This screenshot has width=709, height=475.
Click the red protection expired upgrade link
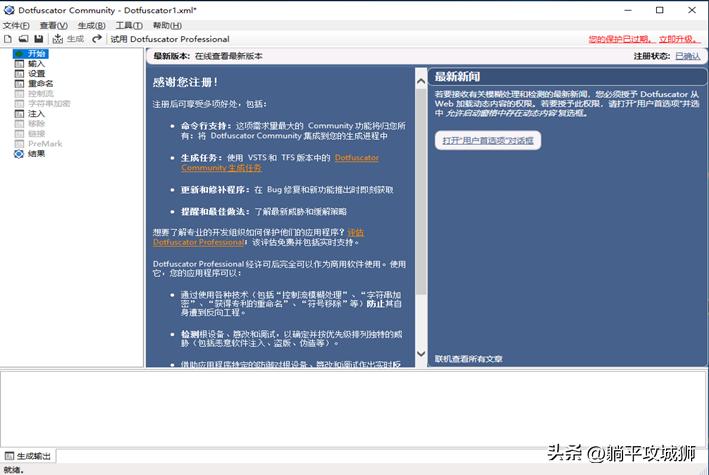tap(644, 40)
